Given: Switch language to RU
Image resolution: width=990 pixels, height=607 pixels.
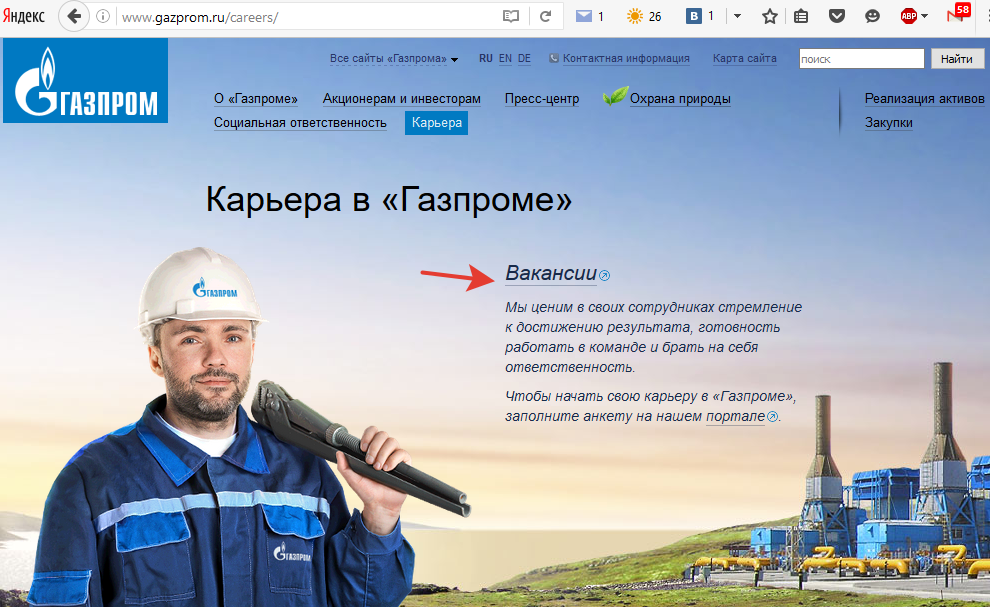Looking at the screenshot, I should pos(486,58).
